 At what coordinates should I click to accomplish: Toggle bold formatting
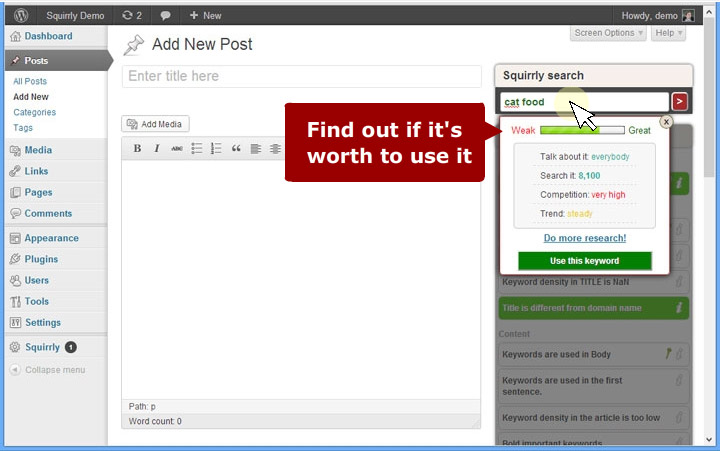(x=137, y=148)
